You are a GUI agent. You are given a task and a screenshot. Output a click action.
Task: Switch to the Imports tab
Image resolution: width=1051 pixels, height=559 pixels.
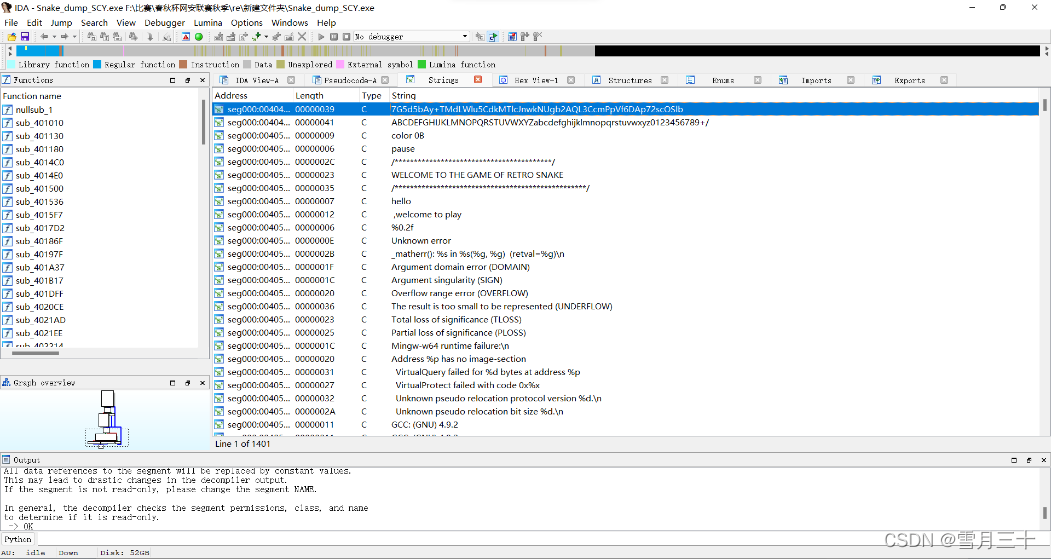pyautogui.click(x=816, y=80)
